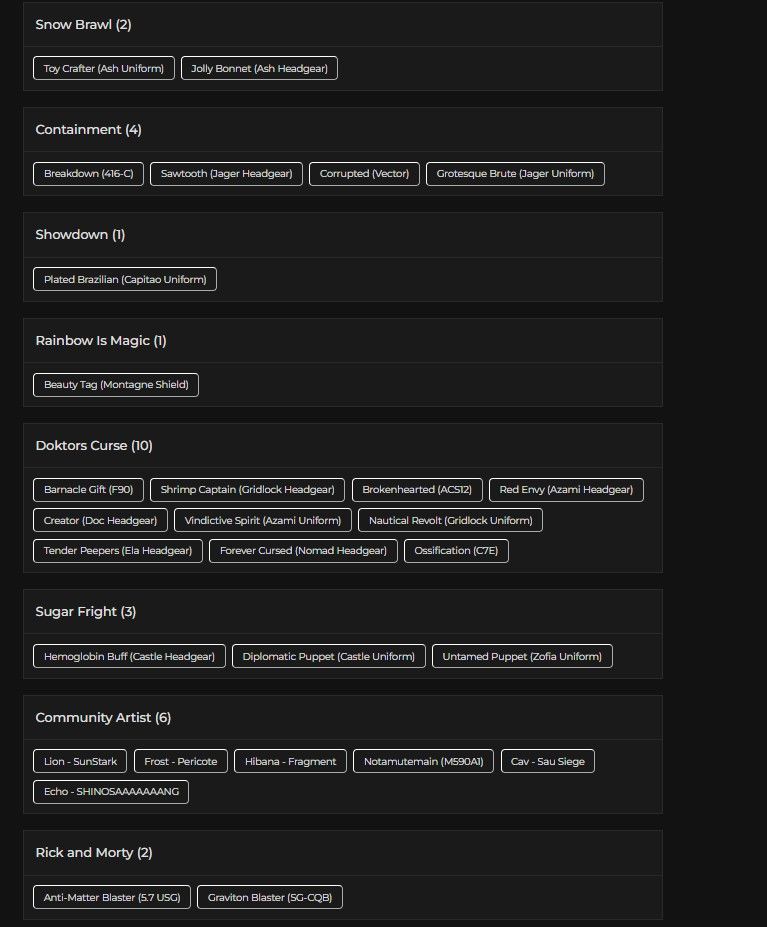Choose Hemoglobin Buff (Castle Headgear)

[x=129, y=656]
